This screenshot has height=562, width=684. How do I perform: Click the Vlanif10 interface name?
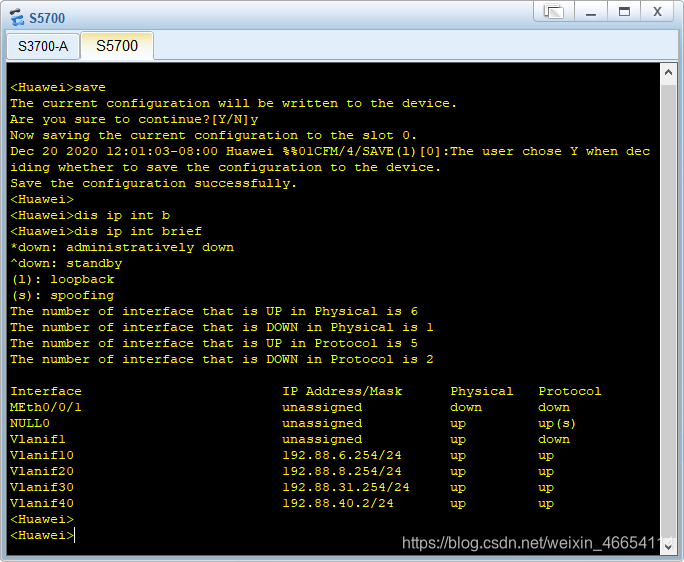(42, 456)
